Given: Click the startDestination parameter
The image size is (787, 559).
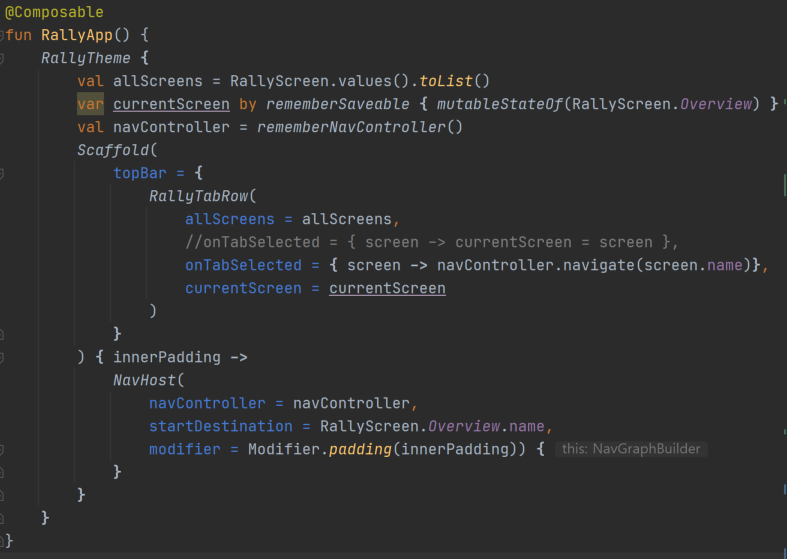Looking at the screenshot, I should coord(220,427).
